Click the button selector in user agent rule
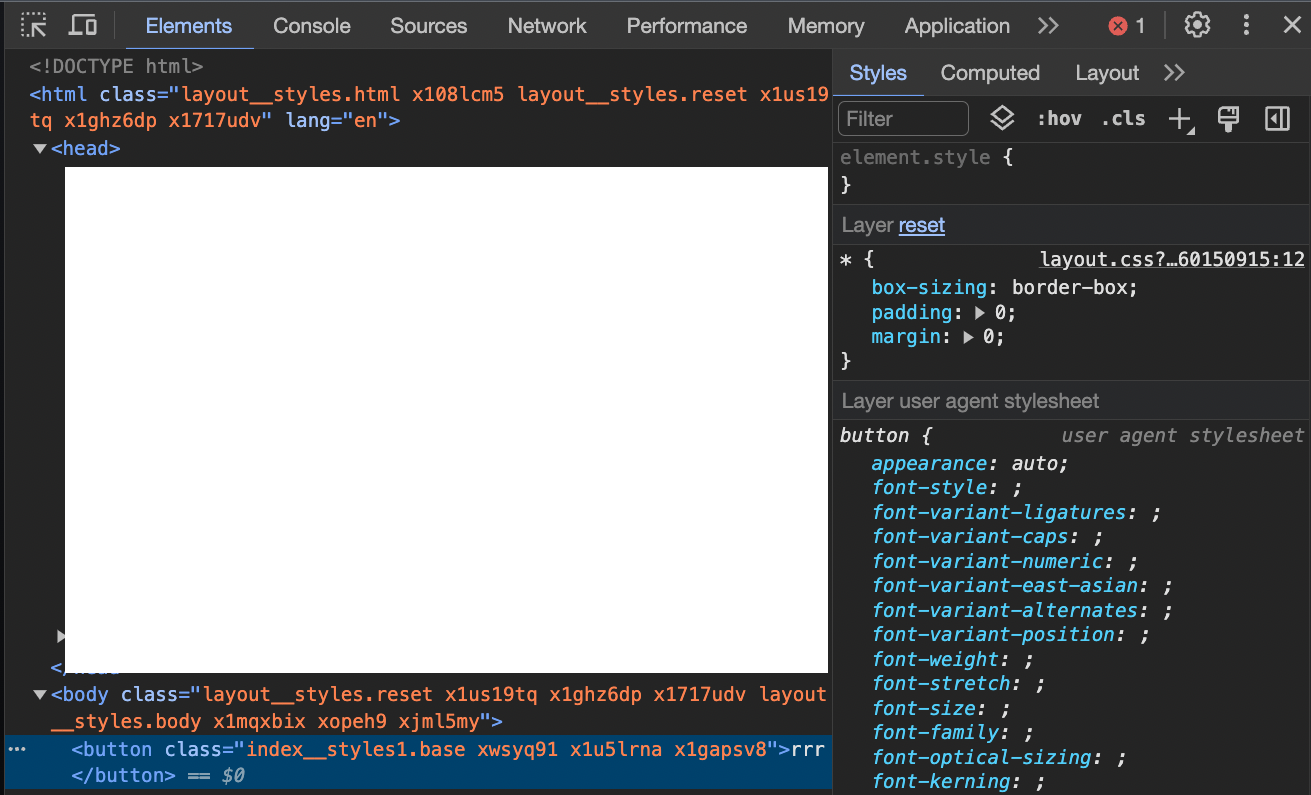Image resolution: width=1311 pixels, height=795 pixels. click(x=874, y=435)
